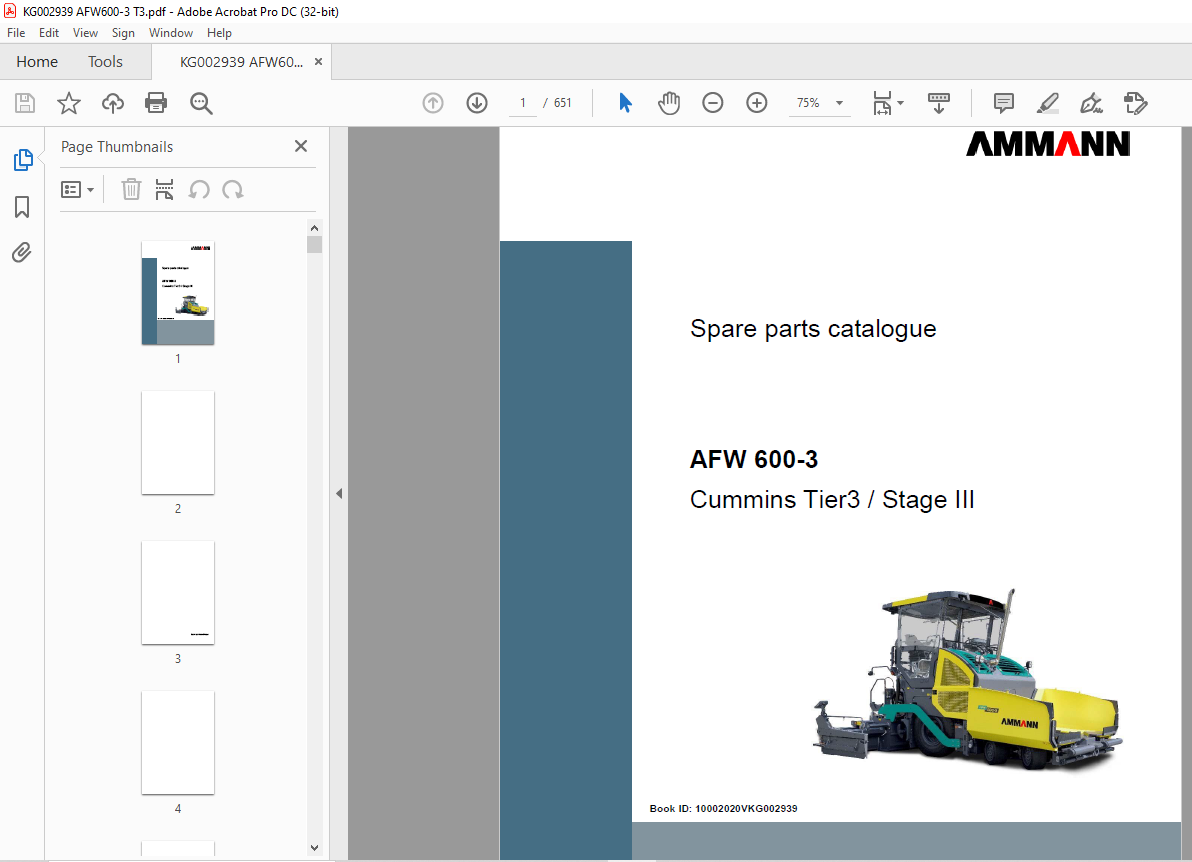
Task: Click thumbnail panel scroll down arrow
Action: [x=315, y=848]
